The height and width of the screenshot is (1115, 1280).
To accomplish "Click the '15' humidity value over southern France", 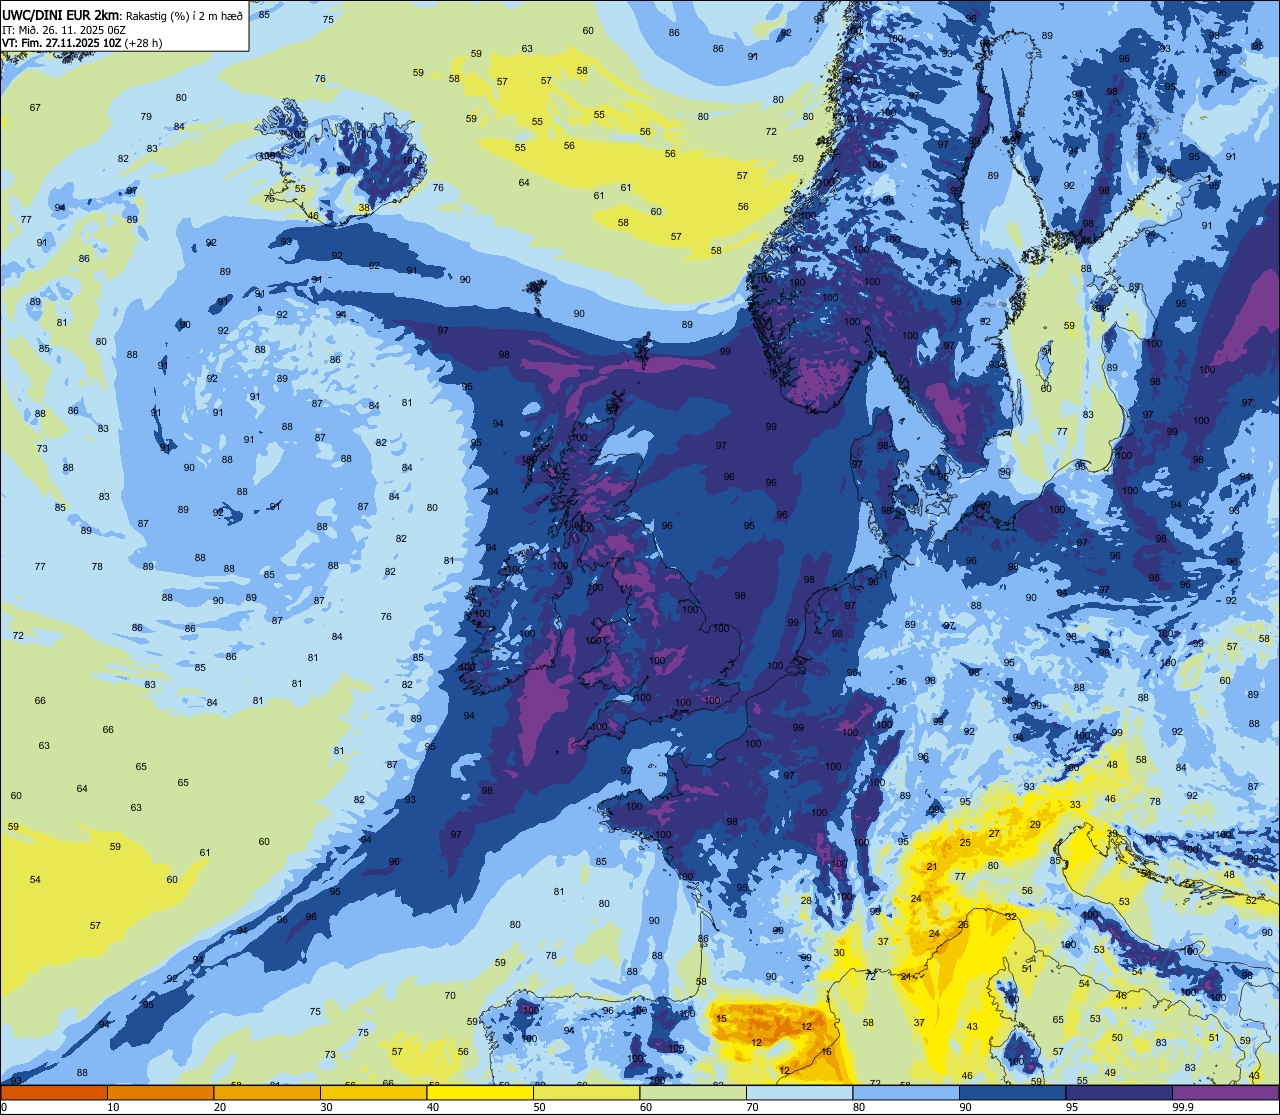I will [x=721, y=1018].
